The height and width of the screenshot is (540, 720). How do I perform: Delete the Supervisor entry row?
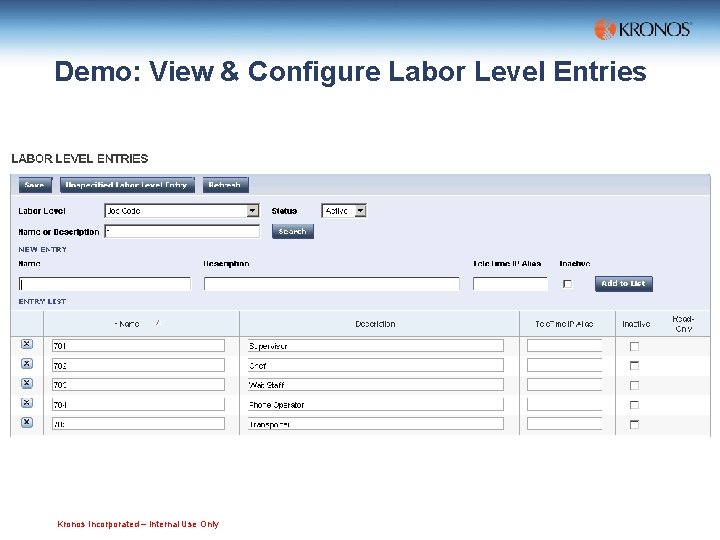(x=27, y=344)
